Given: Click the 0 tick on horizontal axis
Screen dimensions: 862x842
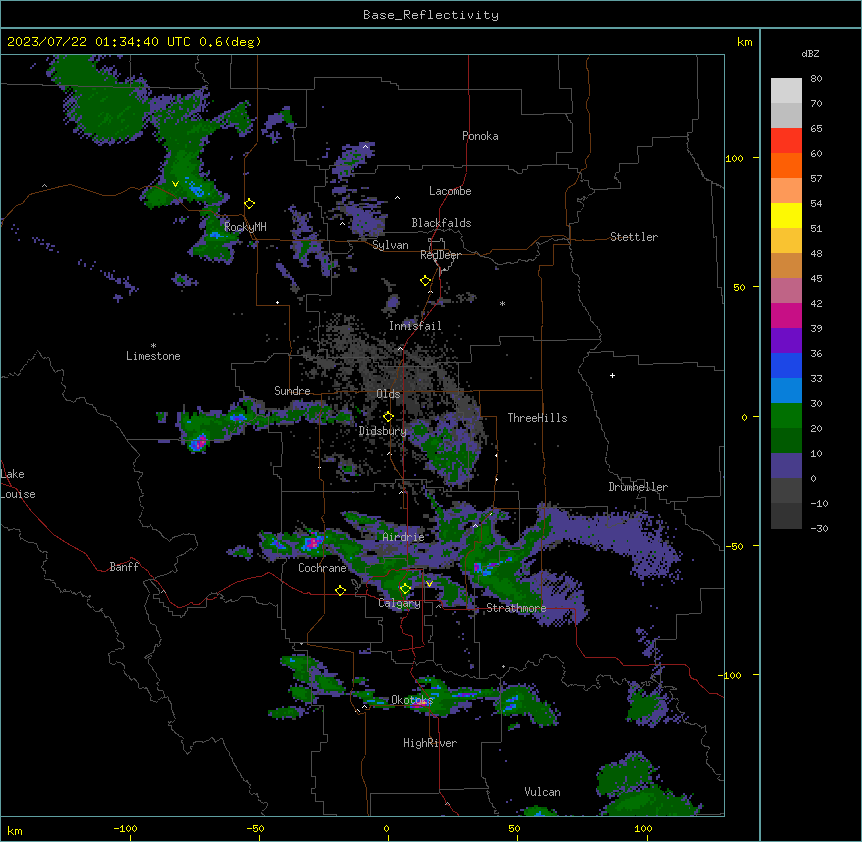Looking at the screenshot, I should point(386,828).
